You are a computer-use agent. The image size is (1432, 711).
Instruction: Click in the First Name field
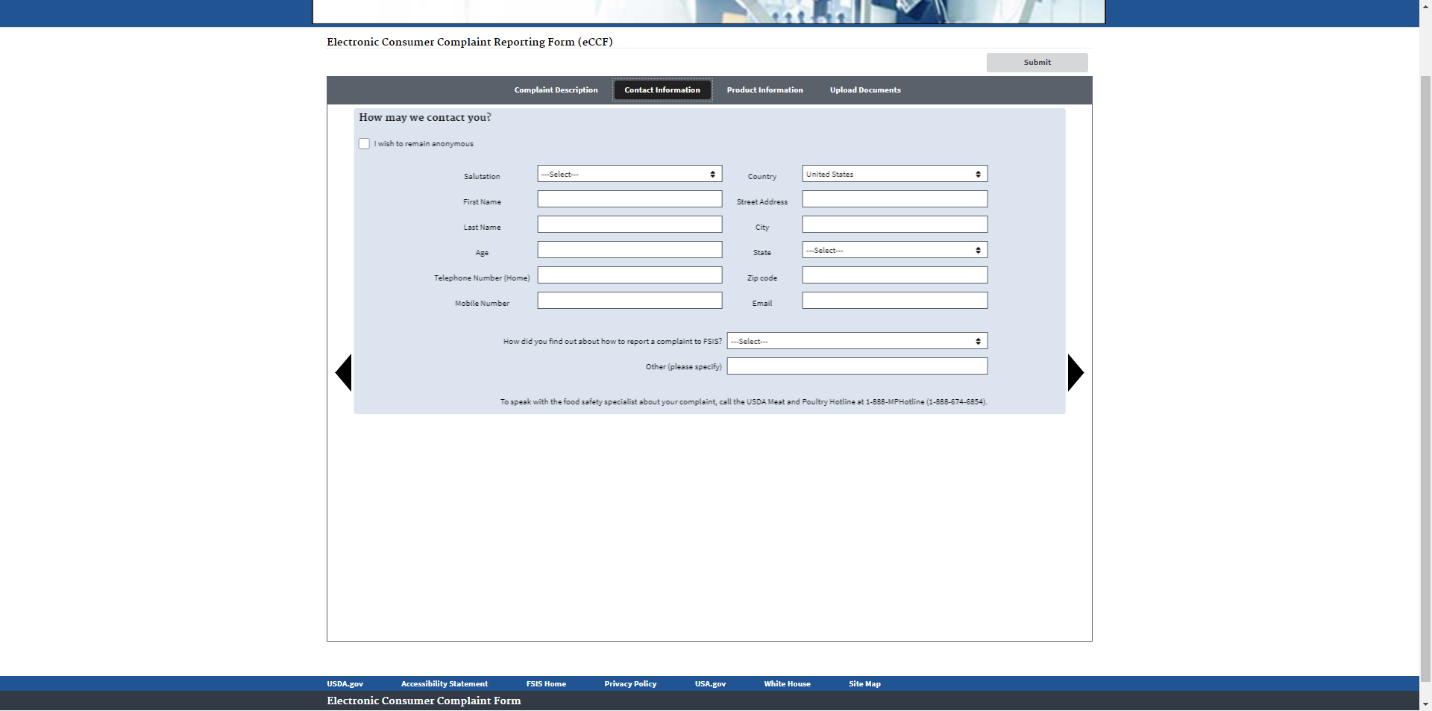(x=629, y=199)
